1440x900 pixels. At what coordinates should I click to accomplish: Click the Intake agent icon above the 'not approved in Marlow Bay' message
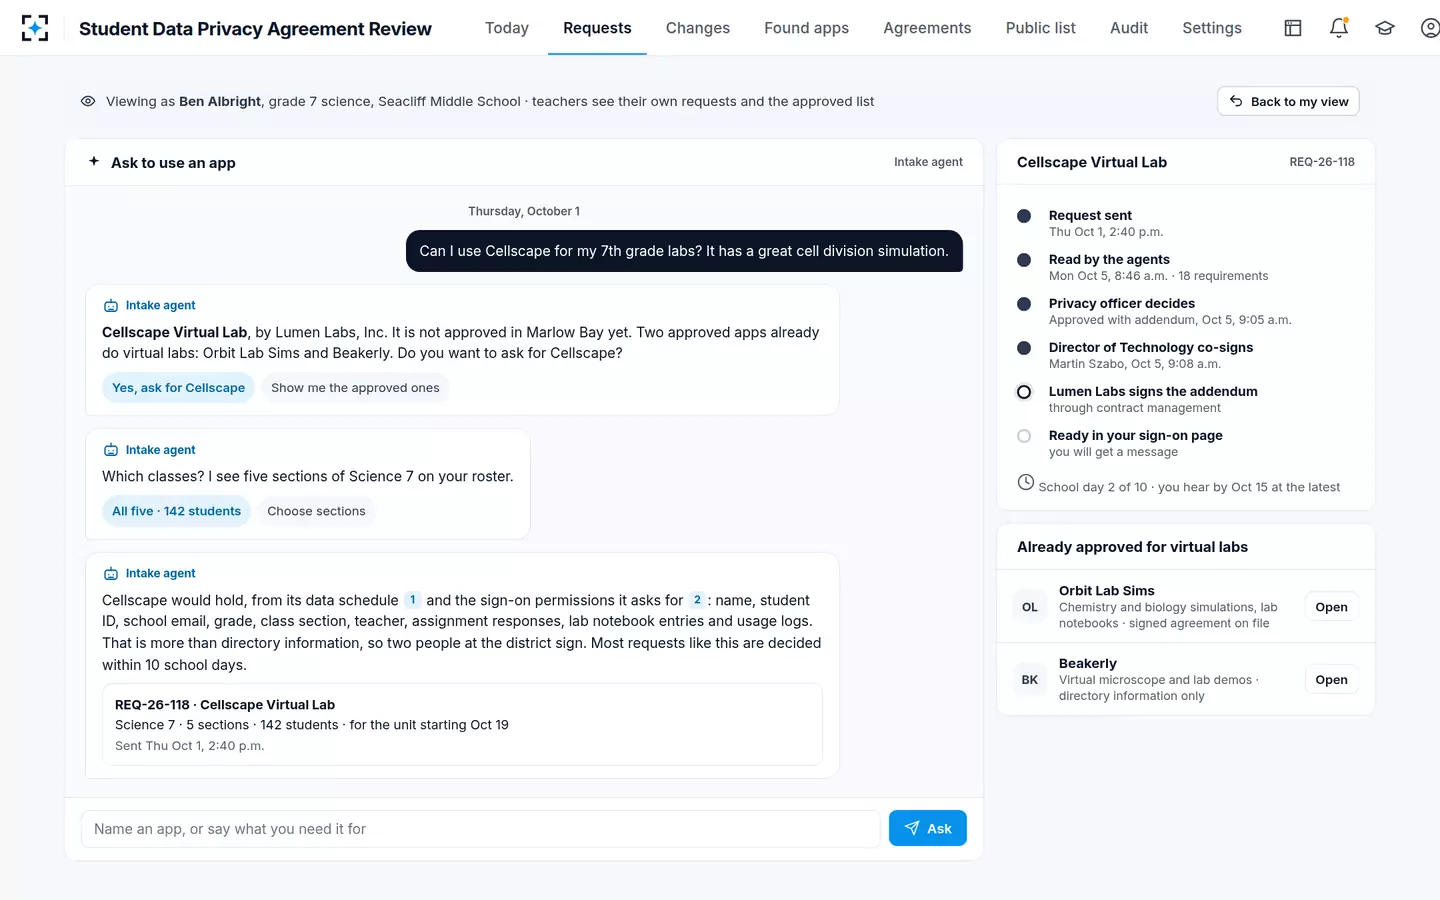111,306
